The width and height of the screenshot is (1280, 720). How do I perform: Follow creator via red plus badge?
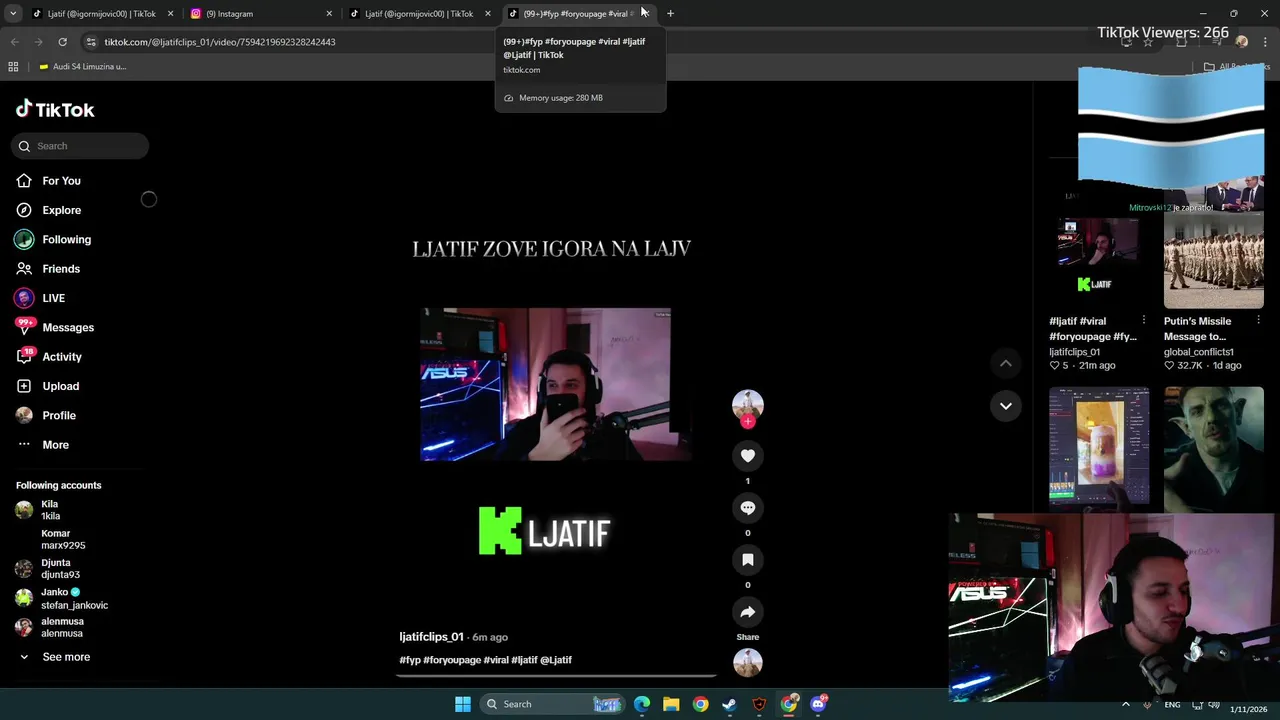click(747, 421)
